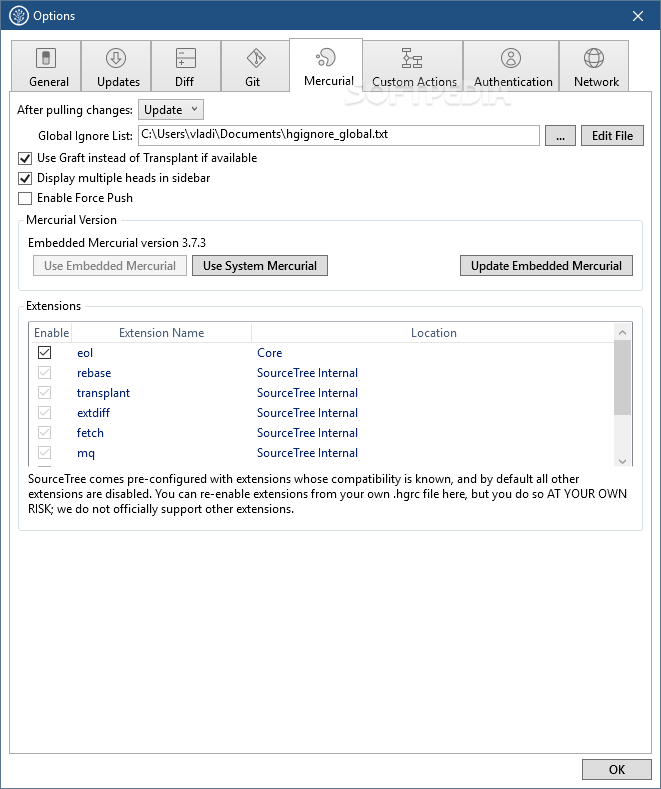Select the rebase extension name

click(x=94, y=373)
